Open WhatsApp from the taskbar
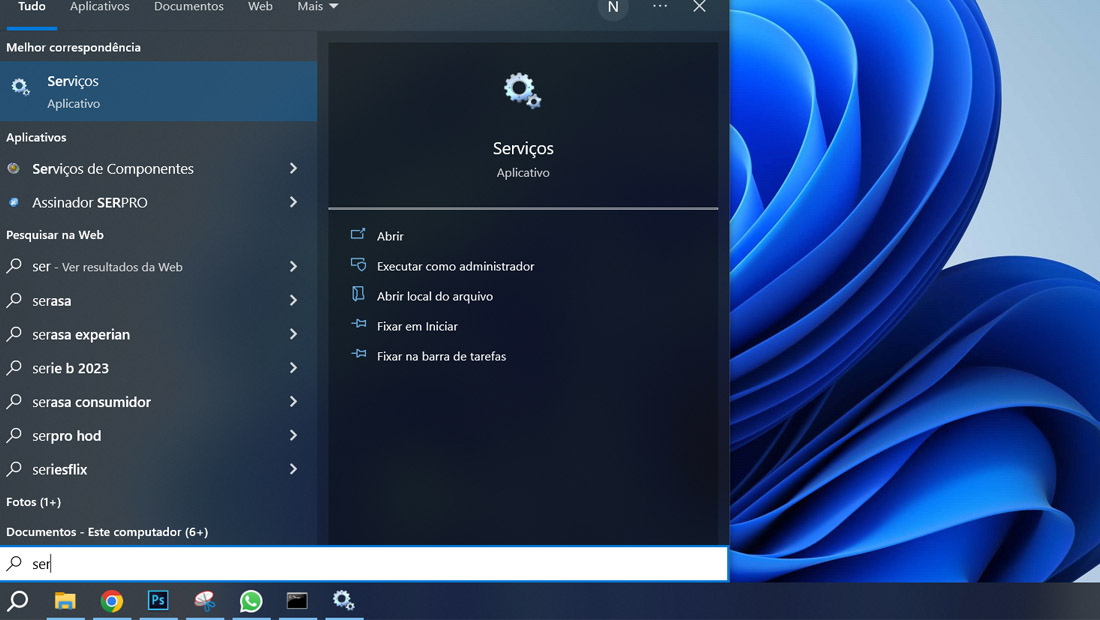The height and width of the screenshot is (620, 1100). (250, 601)
